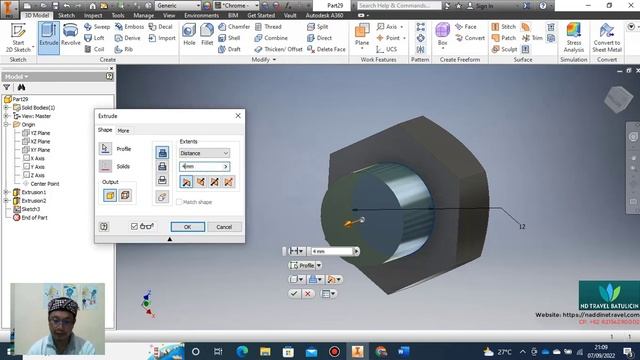Select the Revolve tool
The image size is (640, 360).
(71, 35)
